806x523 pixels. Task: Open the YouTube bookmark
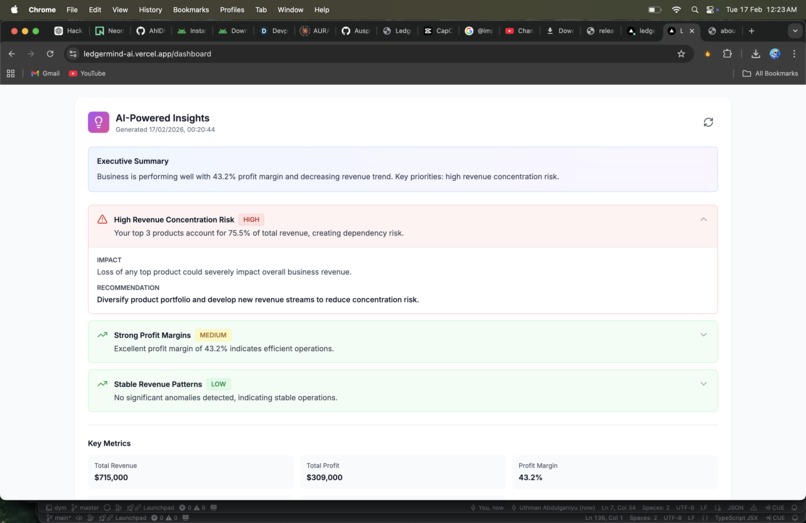[87, 74]
